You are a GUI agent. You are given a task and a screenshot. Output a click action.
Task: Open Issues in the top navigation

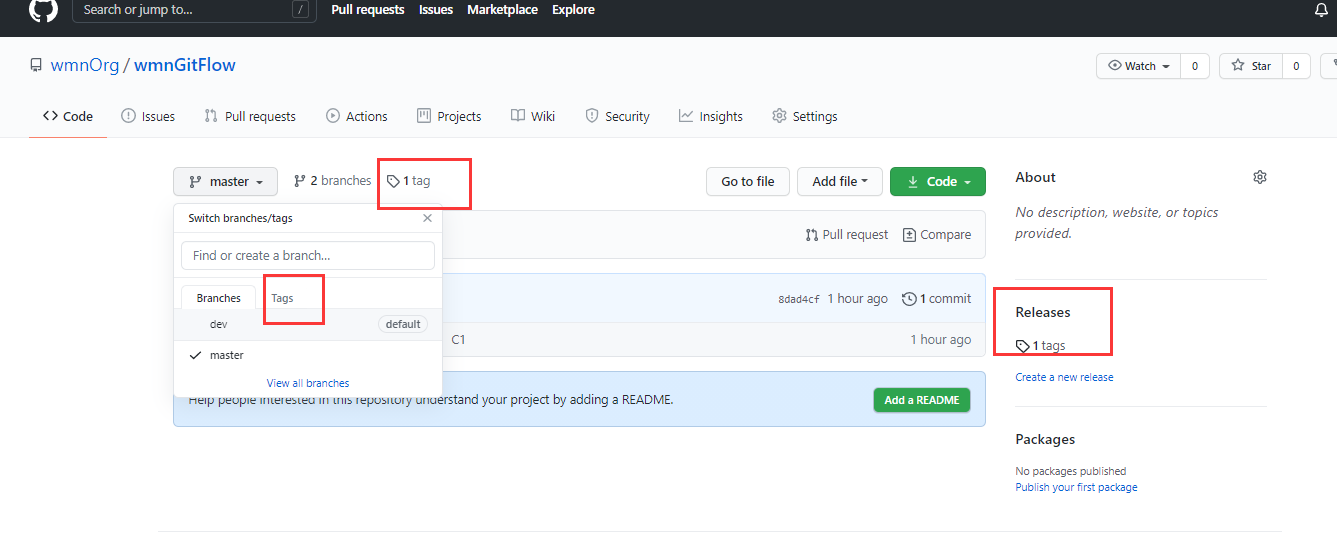[436, 10]
